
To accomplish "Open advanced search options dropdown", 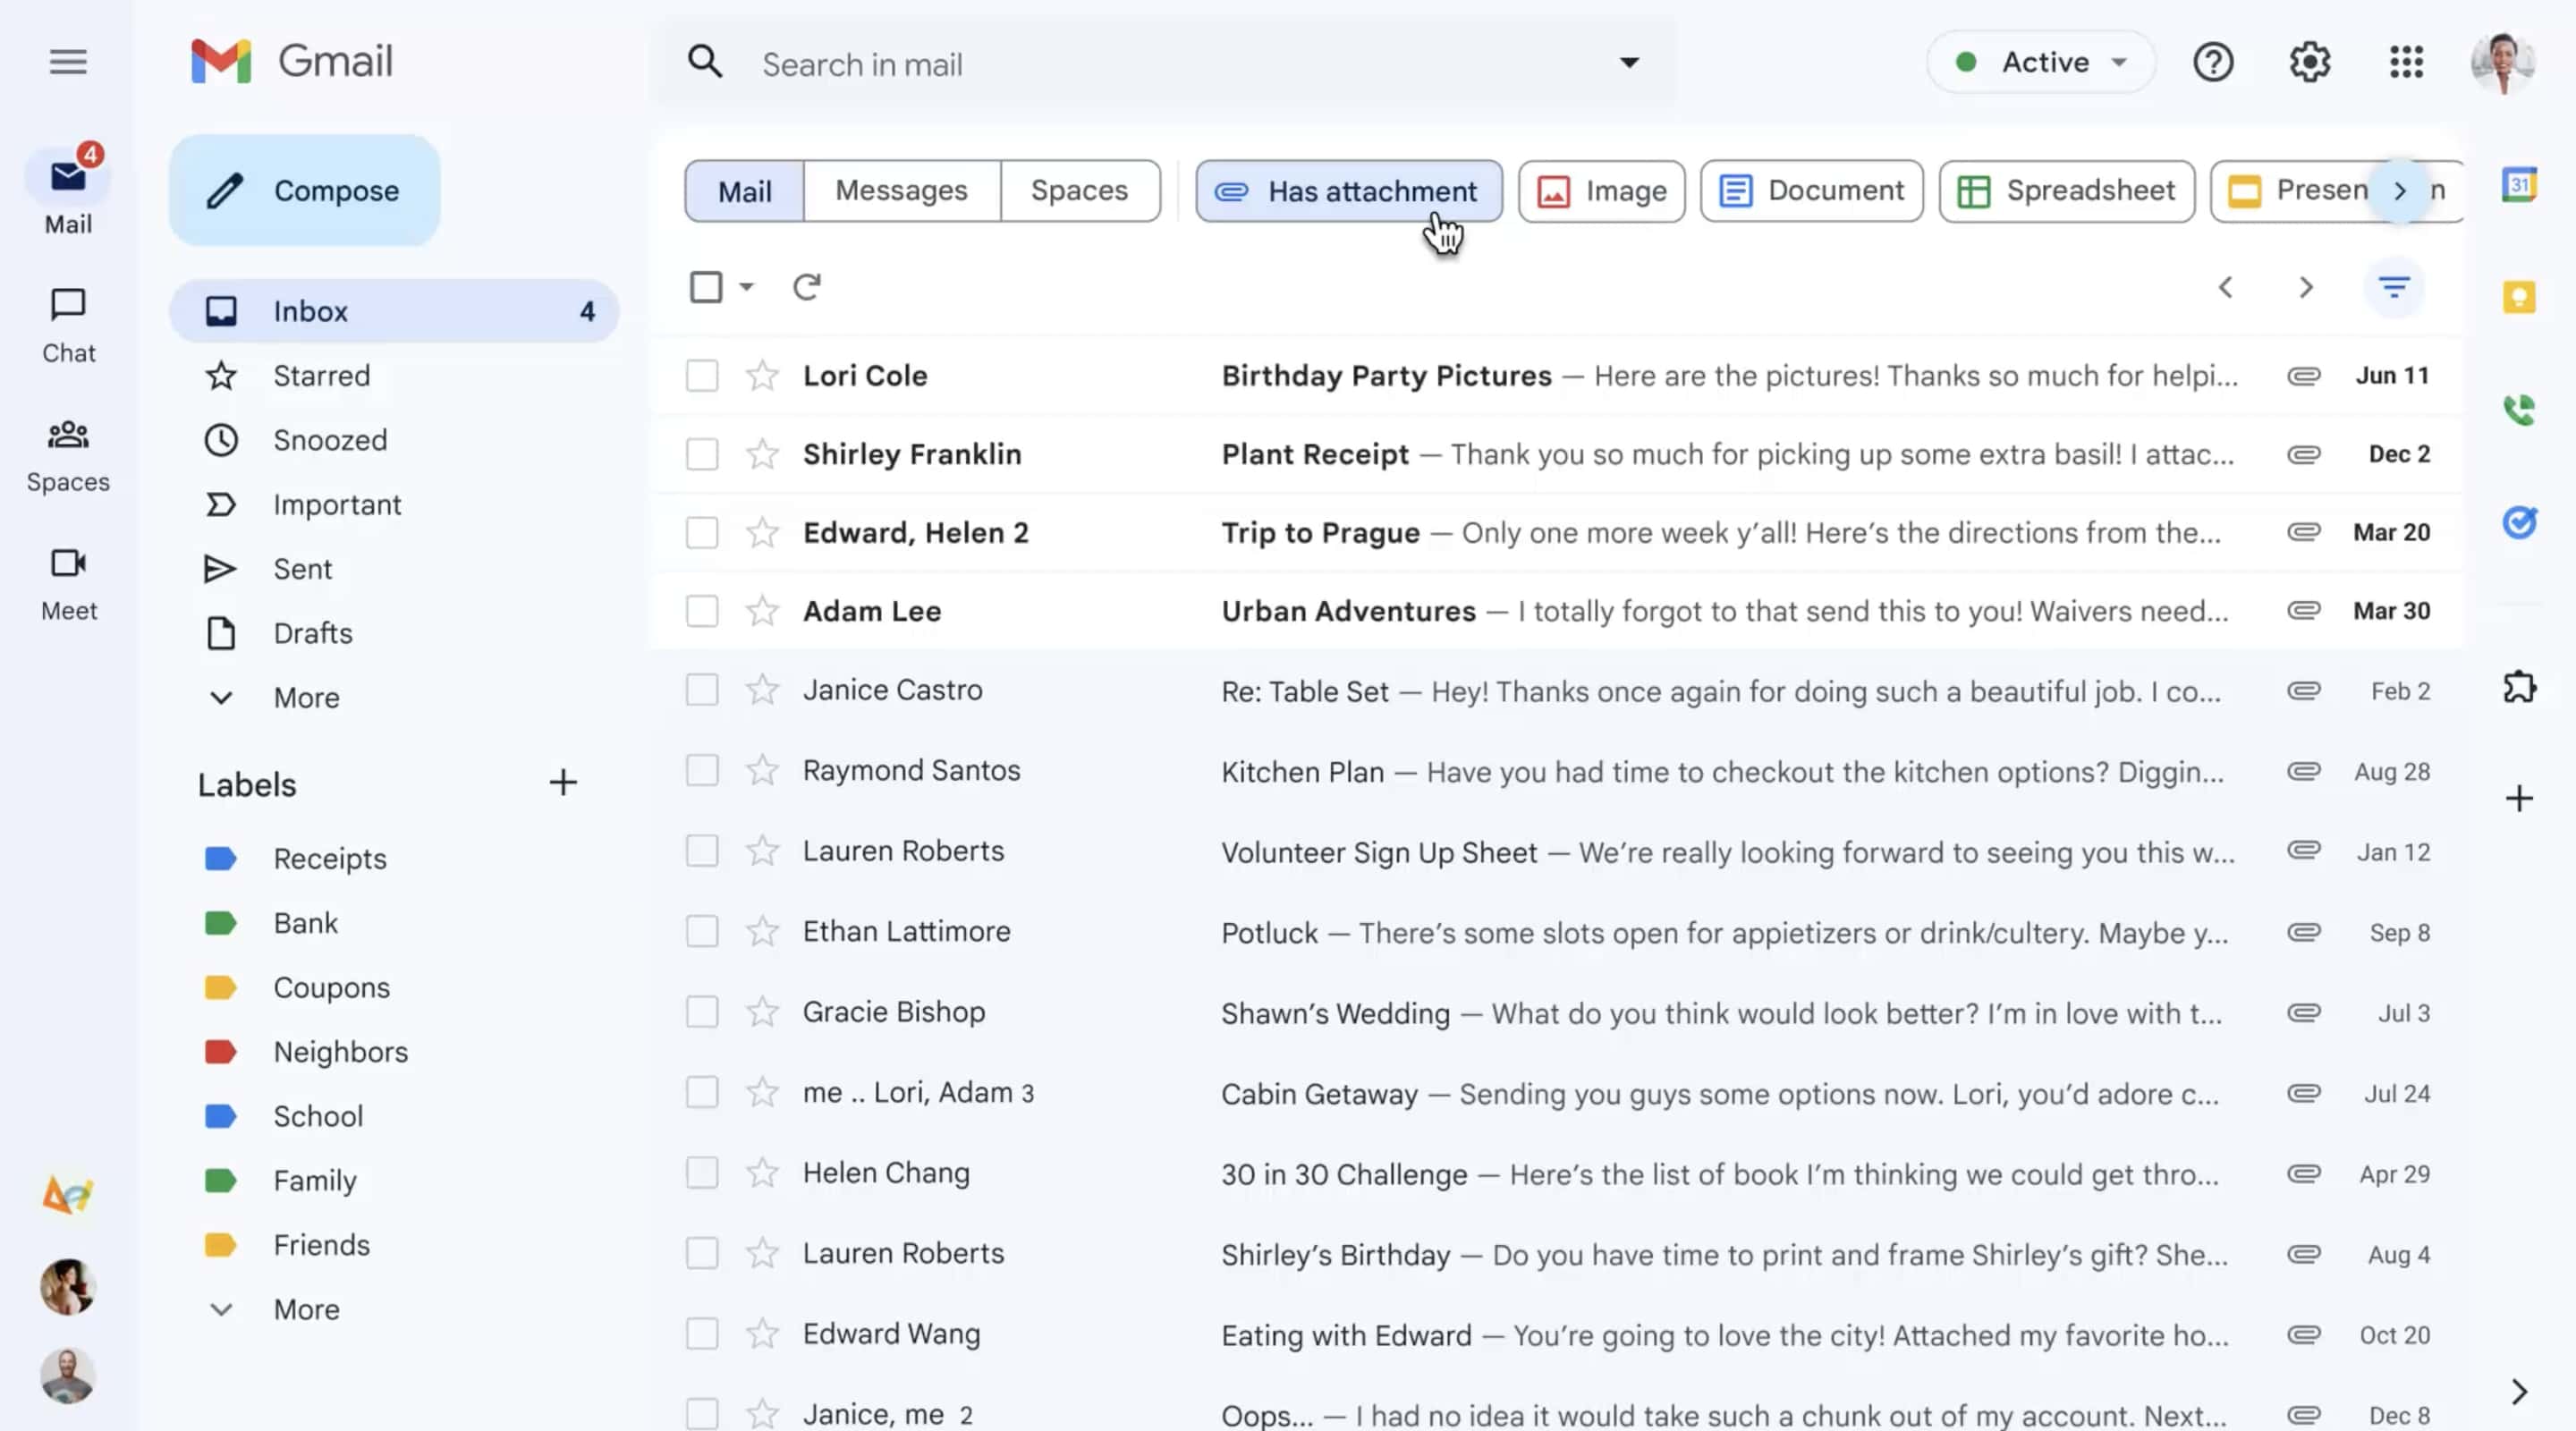I will (x=1628, y=62).
